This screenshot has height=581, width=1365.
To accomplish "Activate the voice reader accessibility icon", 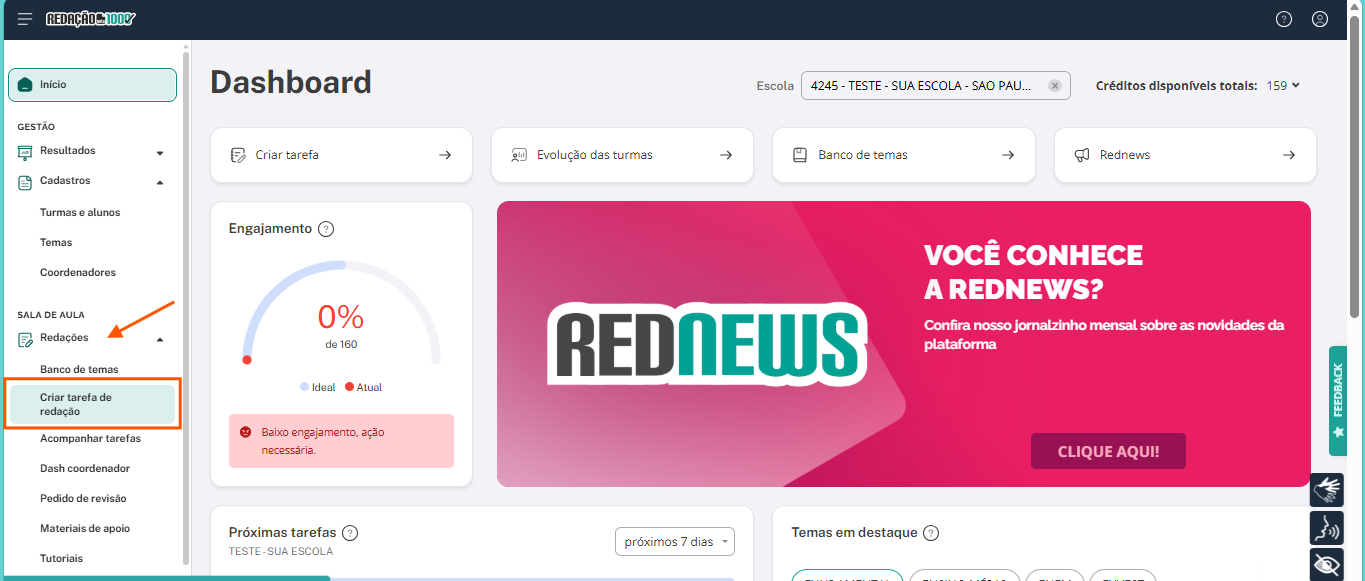I will pos(1327,527).
